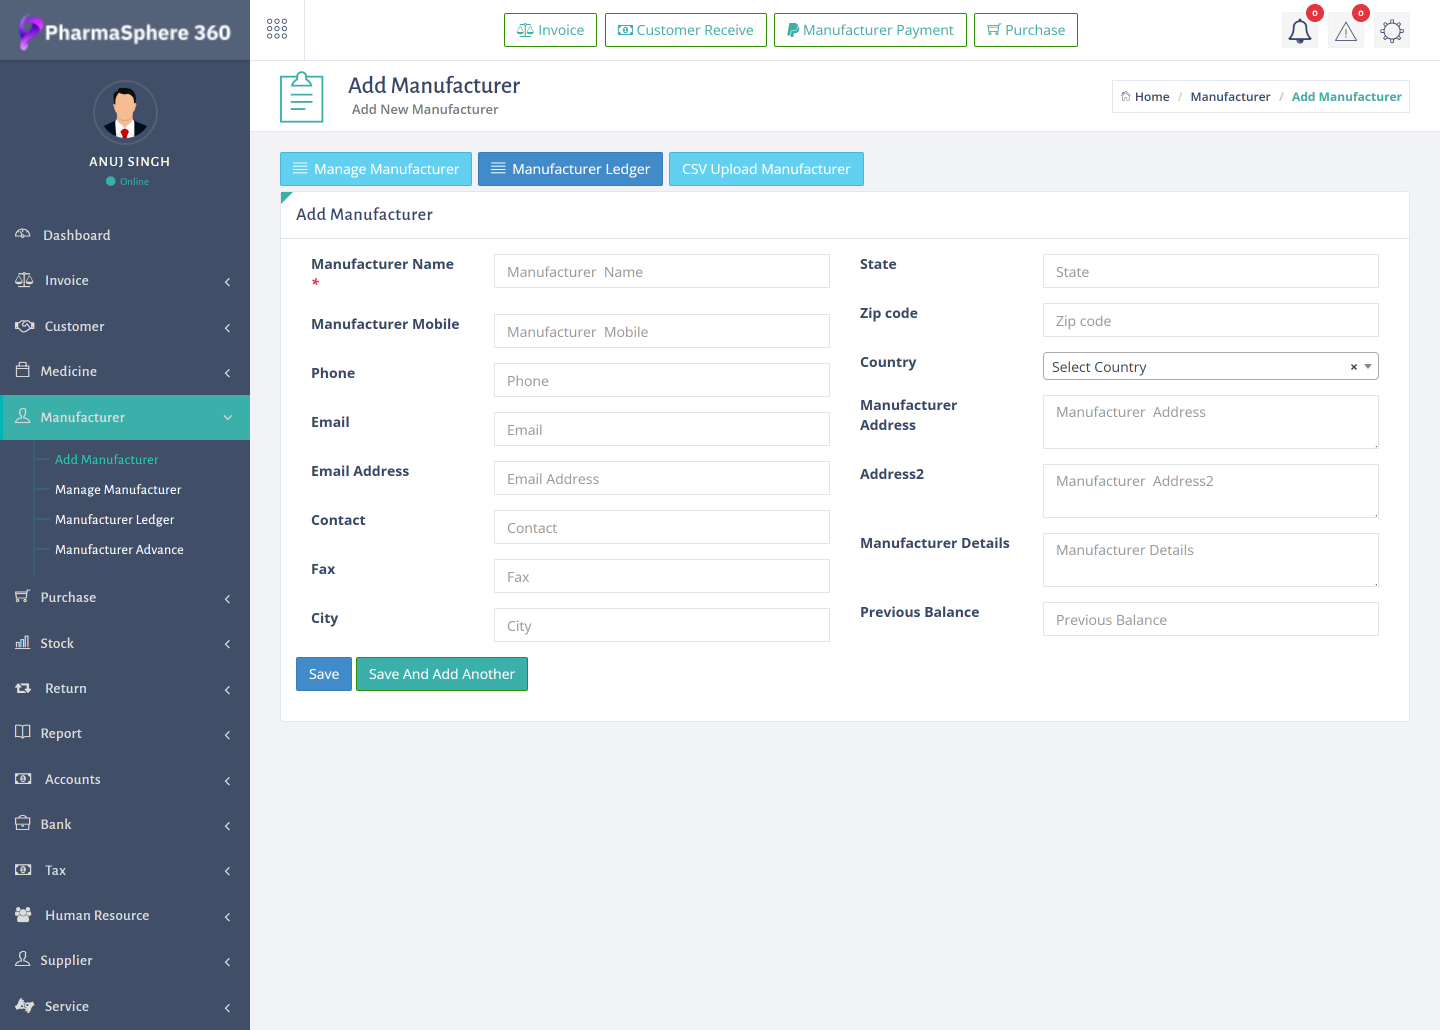Open the settings gear icon
This screenshot has width=1440, height=1030.
(x=1391, y=31)
